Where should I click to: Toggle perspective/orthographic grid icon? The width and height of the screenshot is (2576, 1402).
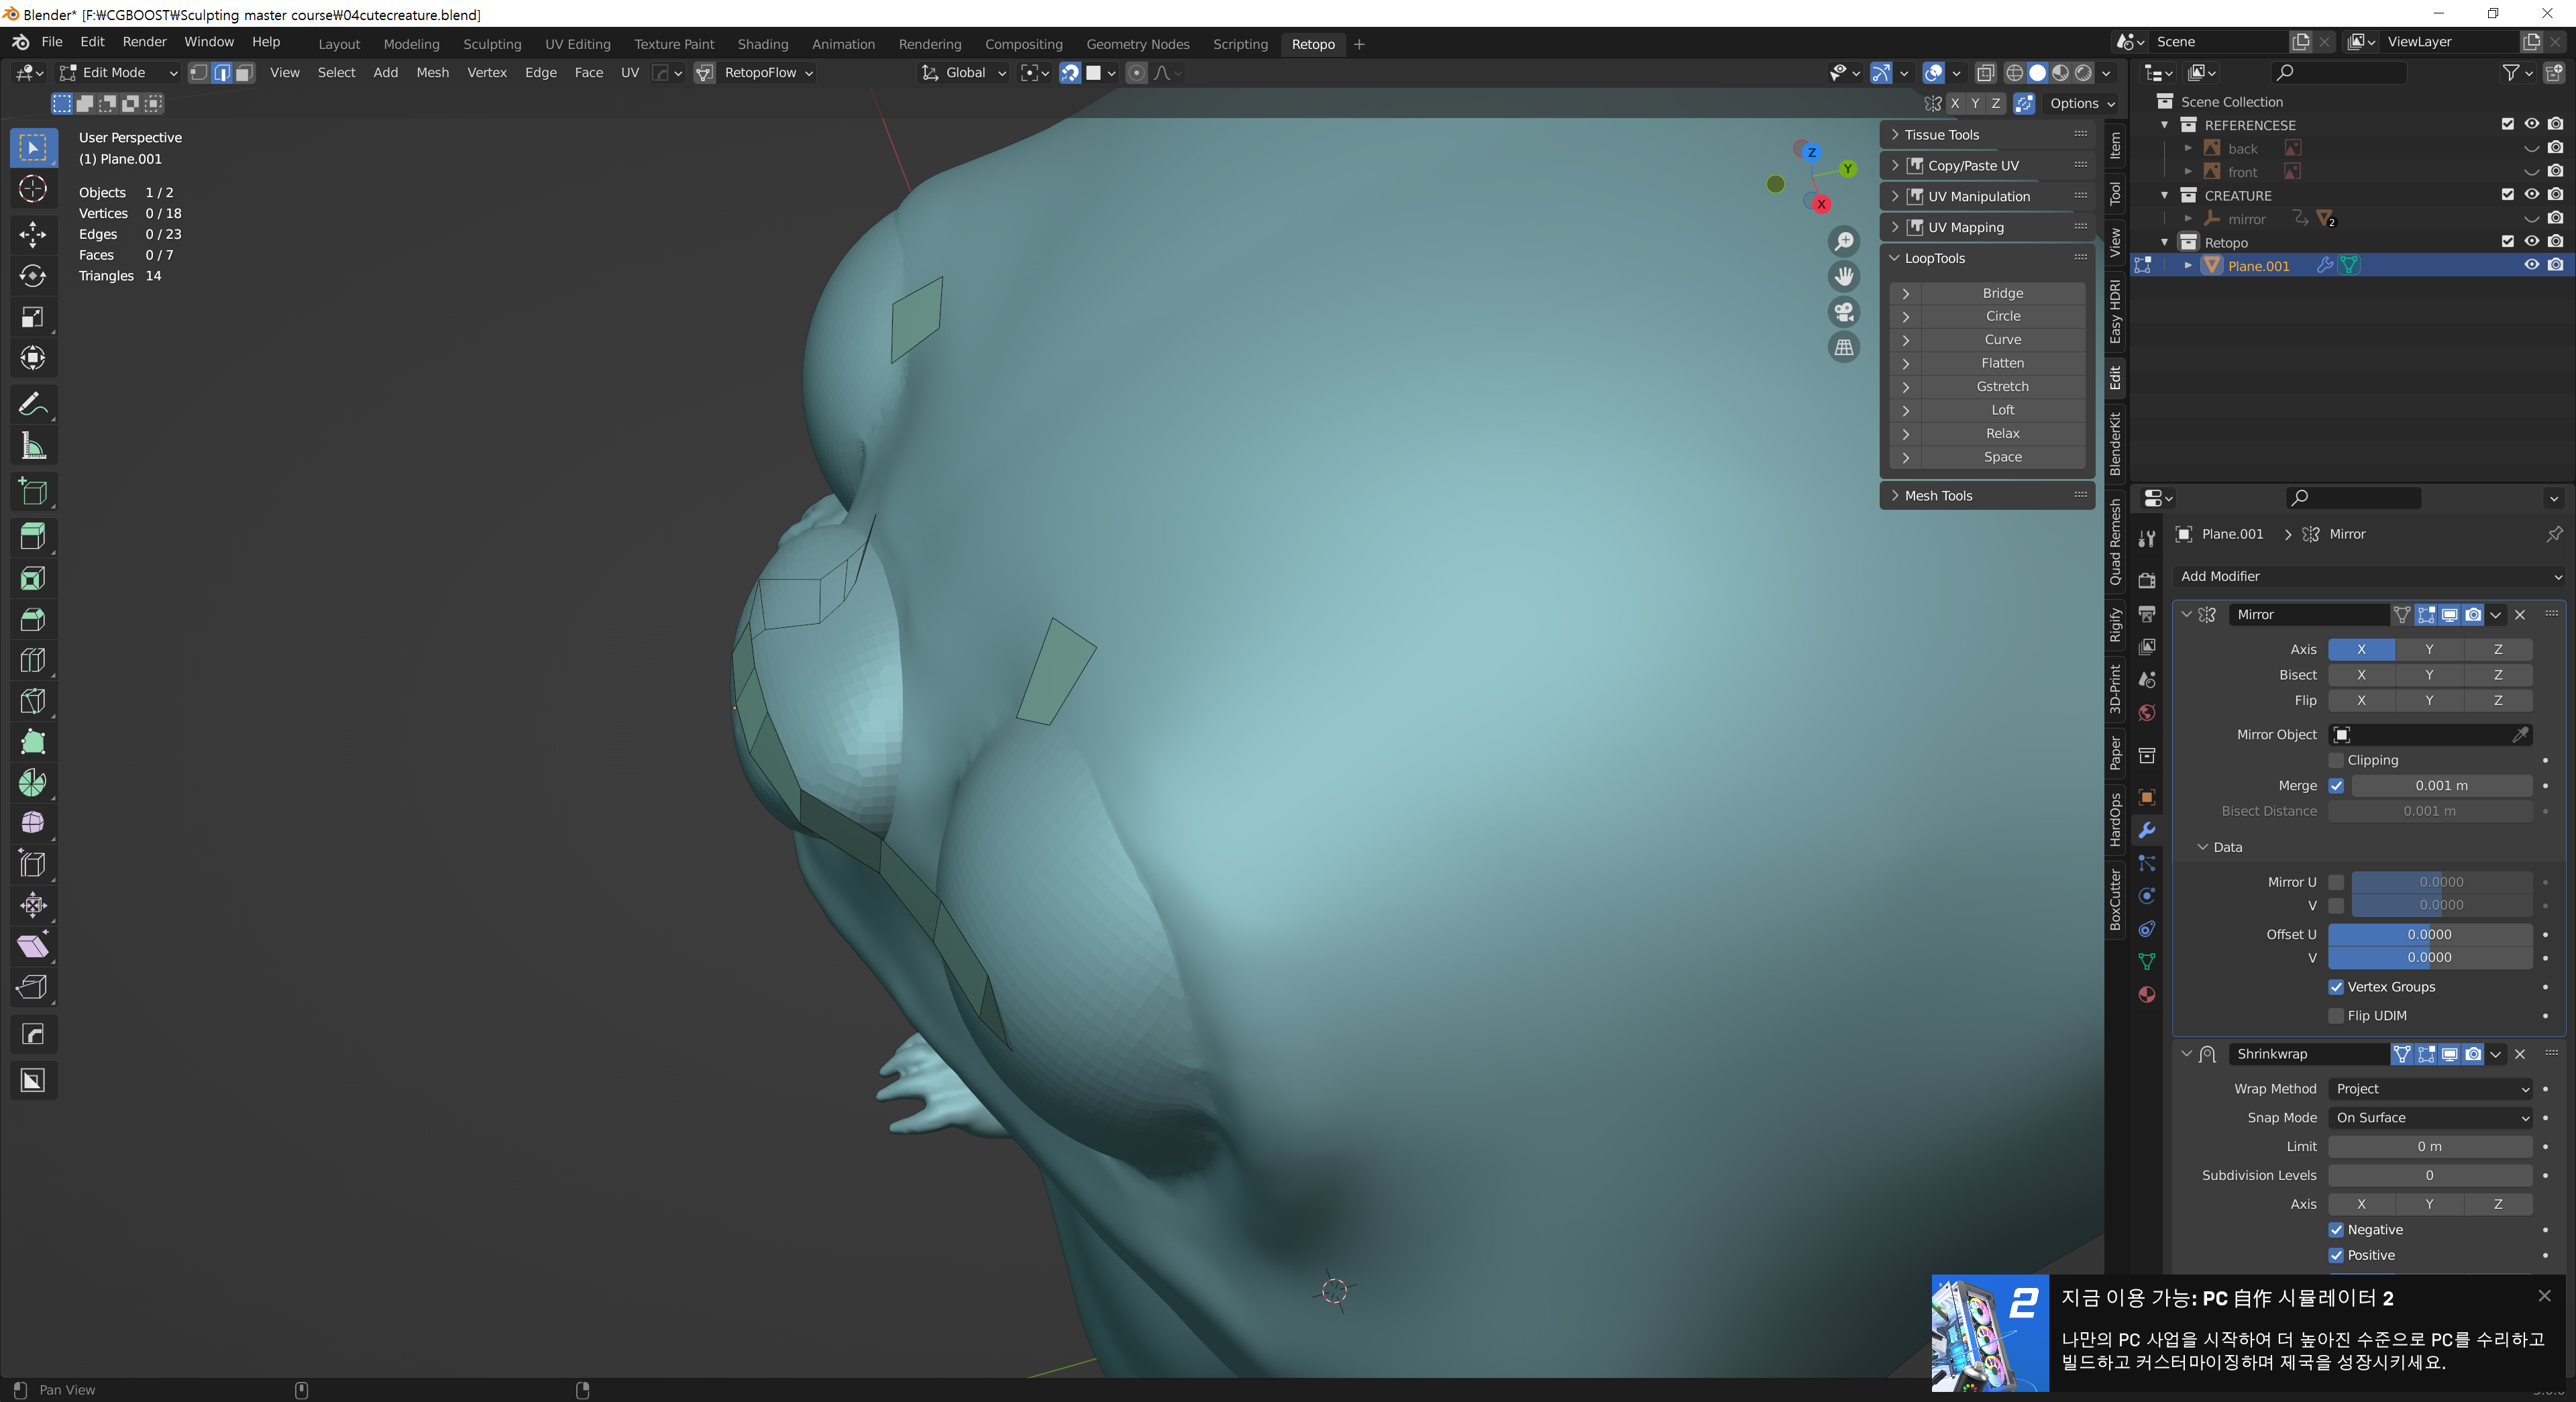click(x=1844, y=348)
